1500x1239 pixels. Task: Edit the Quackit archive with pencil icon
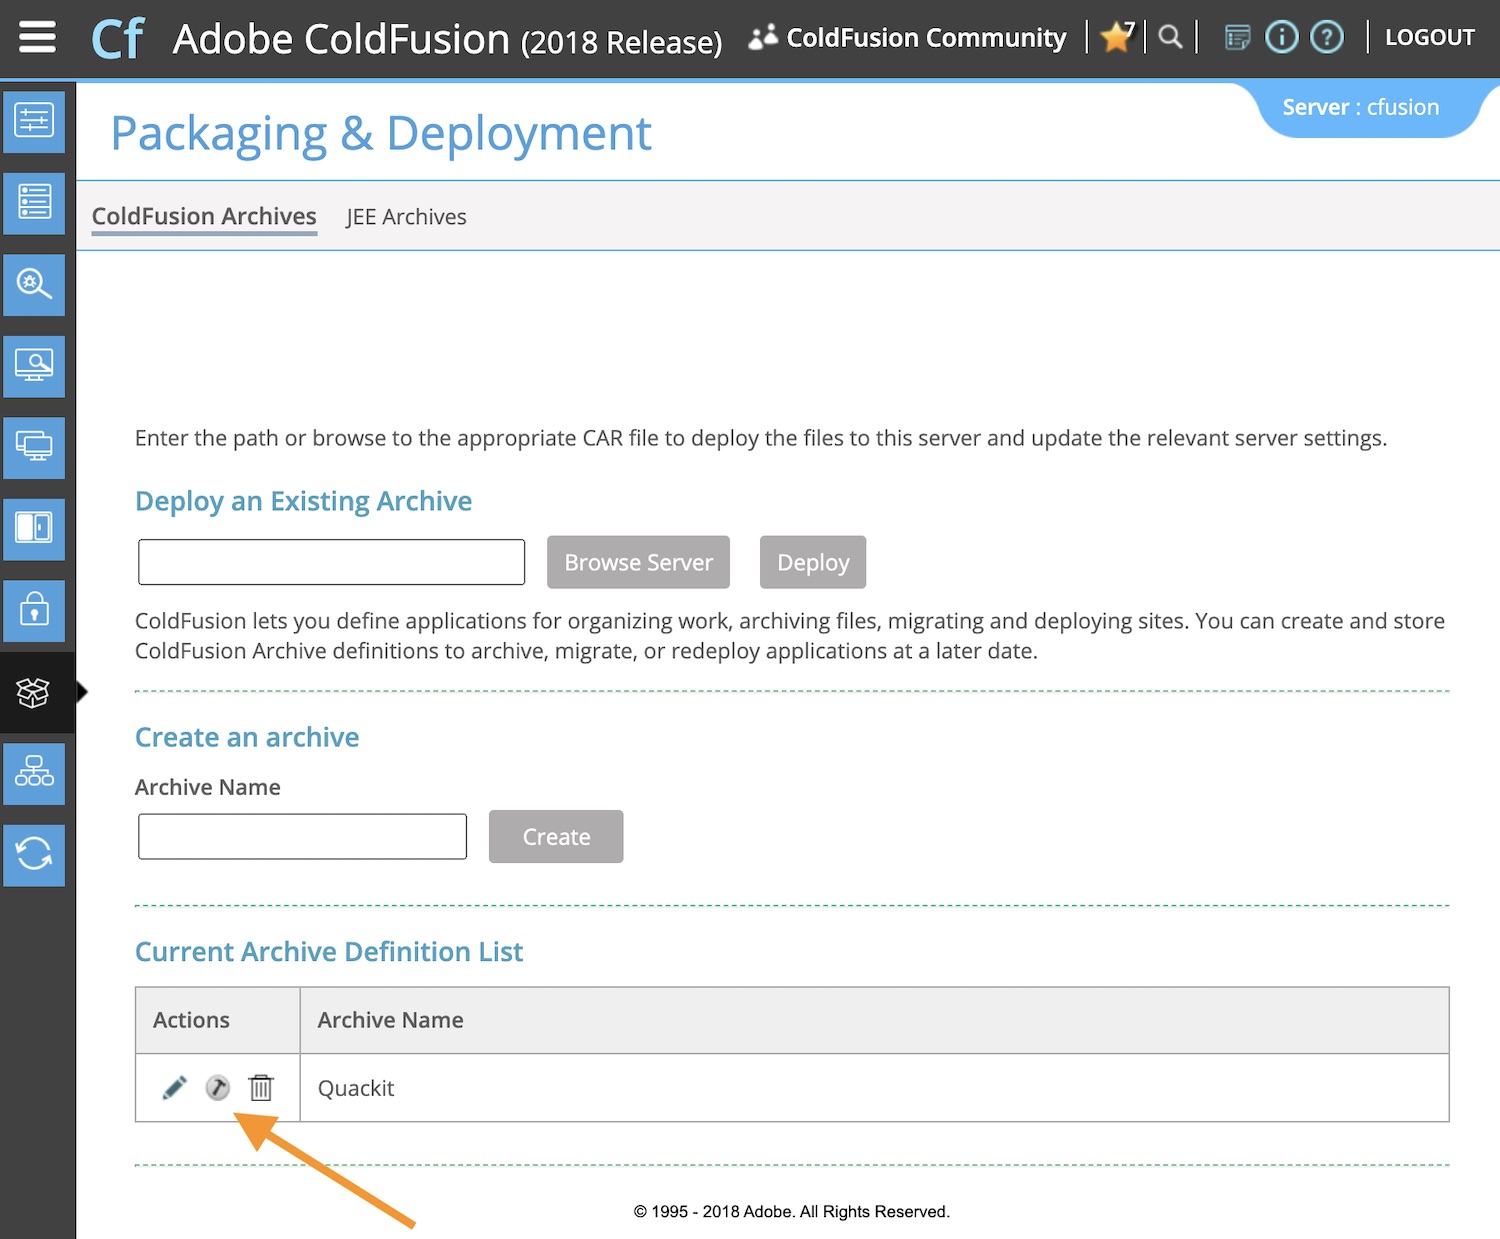tap(174, 1087)
